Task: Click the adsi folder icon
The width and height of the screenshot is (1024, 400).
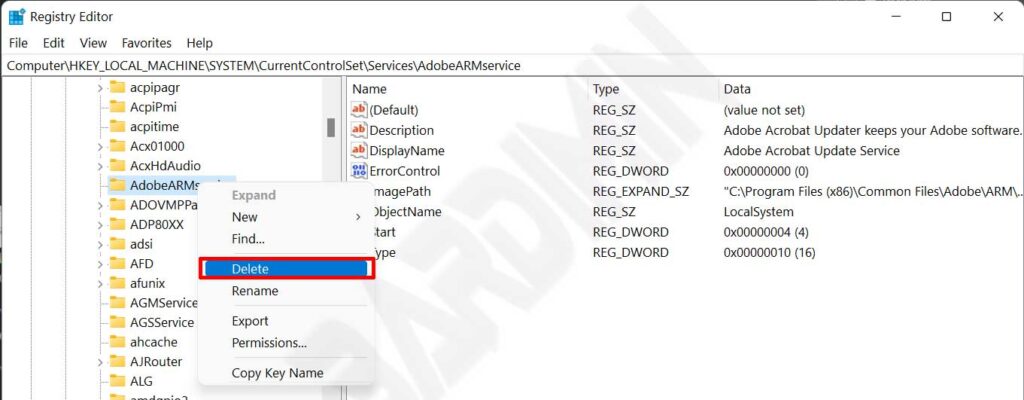Action: [x=117, y=244]
